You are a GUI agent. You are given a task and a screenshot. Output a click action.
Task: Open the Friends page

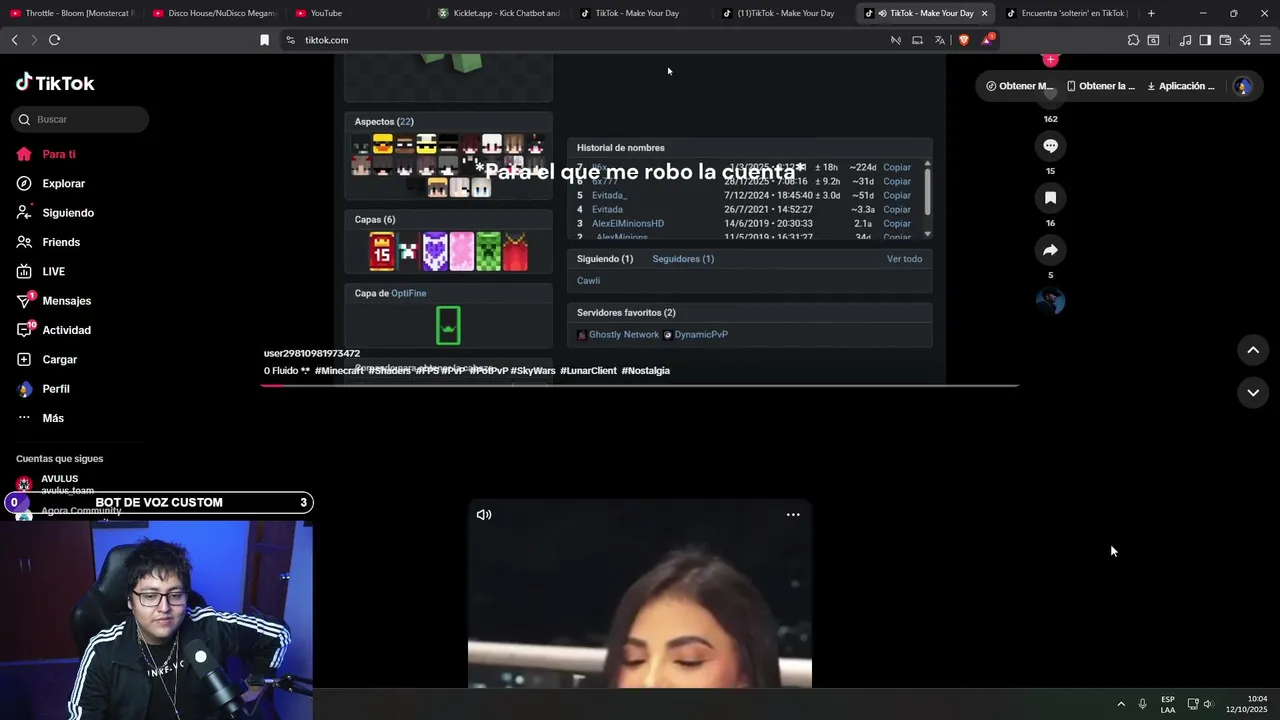coord(48,242)
